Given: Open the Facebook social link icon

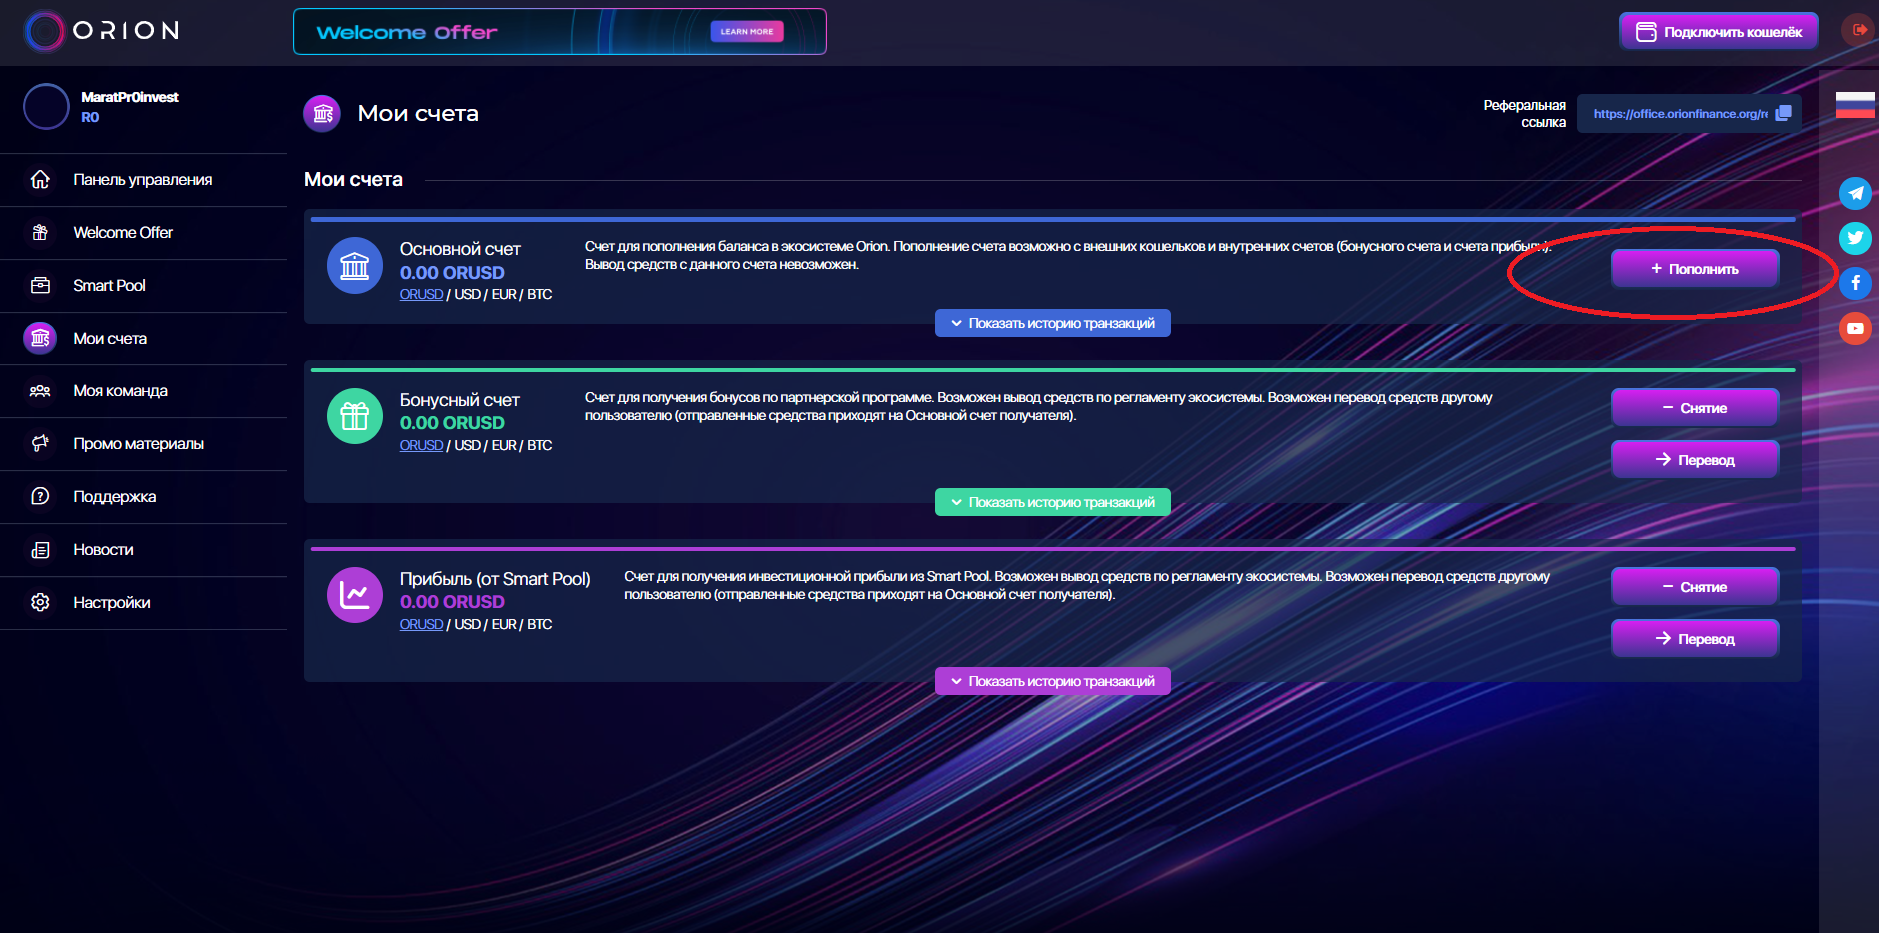Looking at the screenshot, I should point(1855,283).
